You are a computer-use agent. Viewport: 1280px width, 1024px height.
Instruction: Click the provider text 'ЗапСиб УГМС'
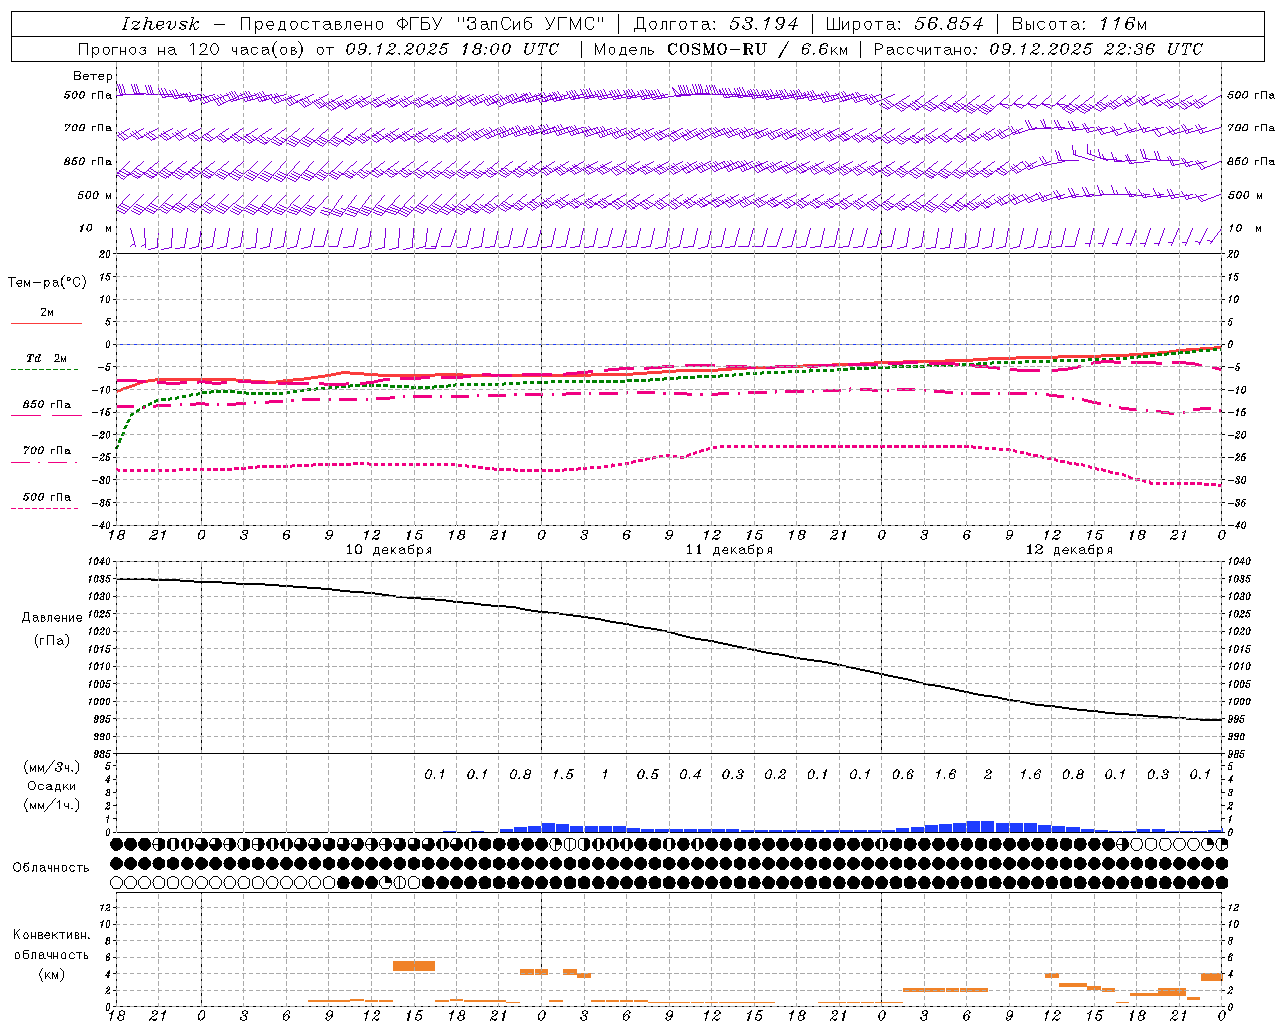click(x=530, y=24)
